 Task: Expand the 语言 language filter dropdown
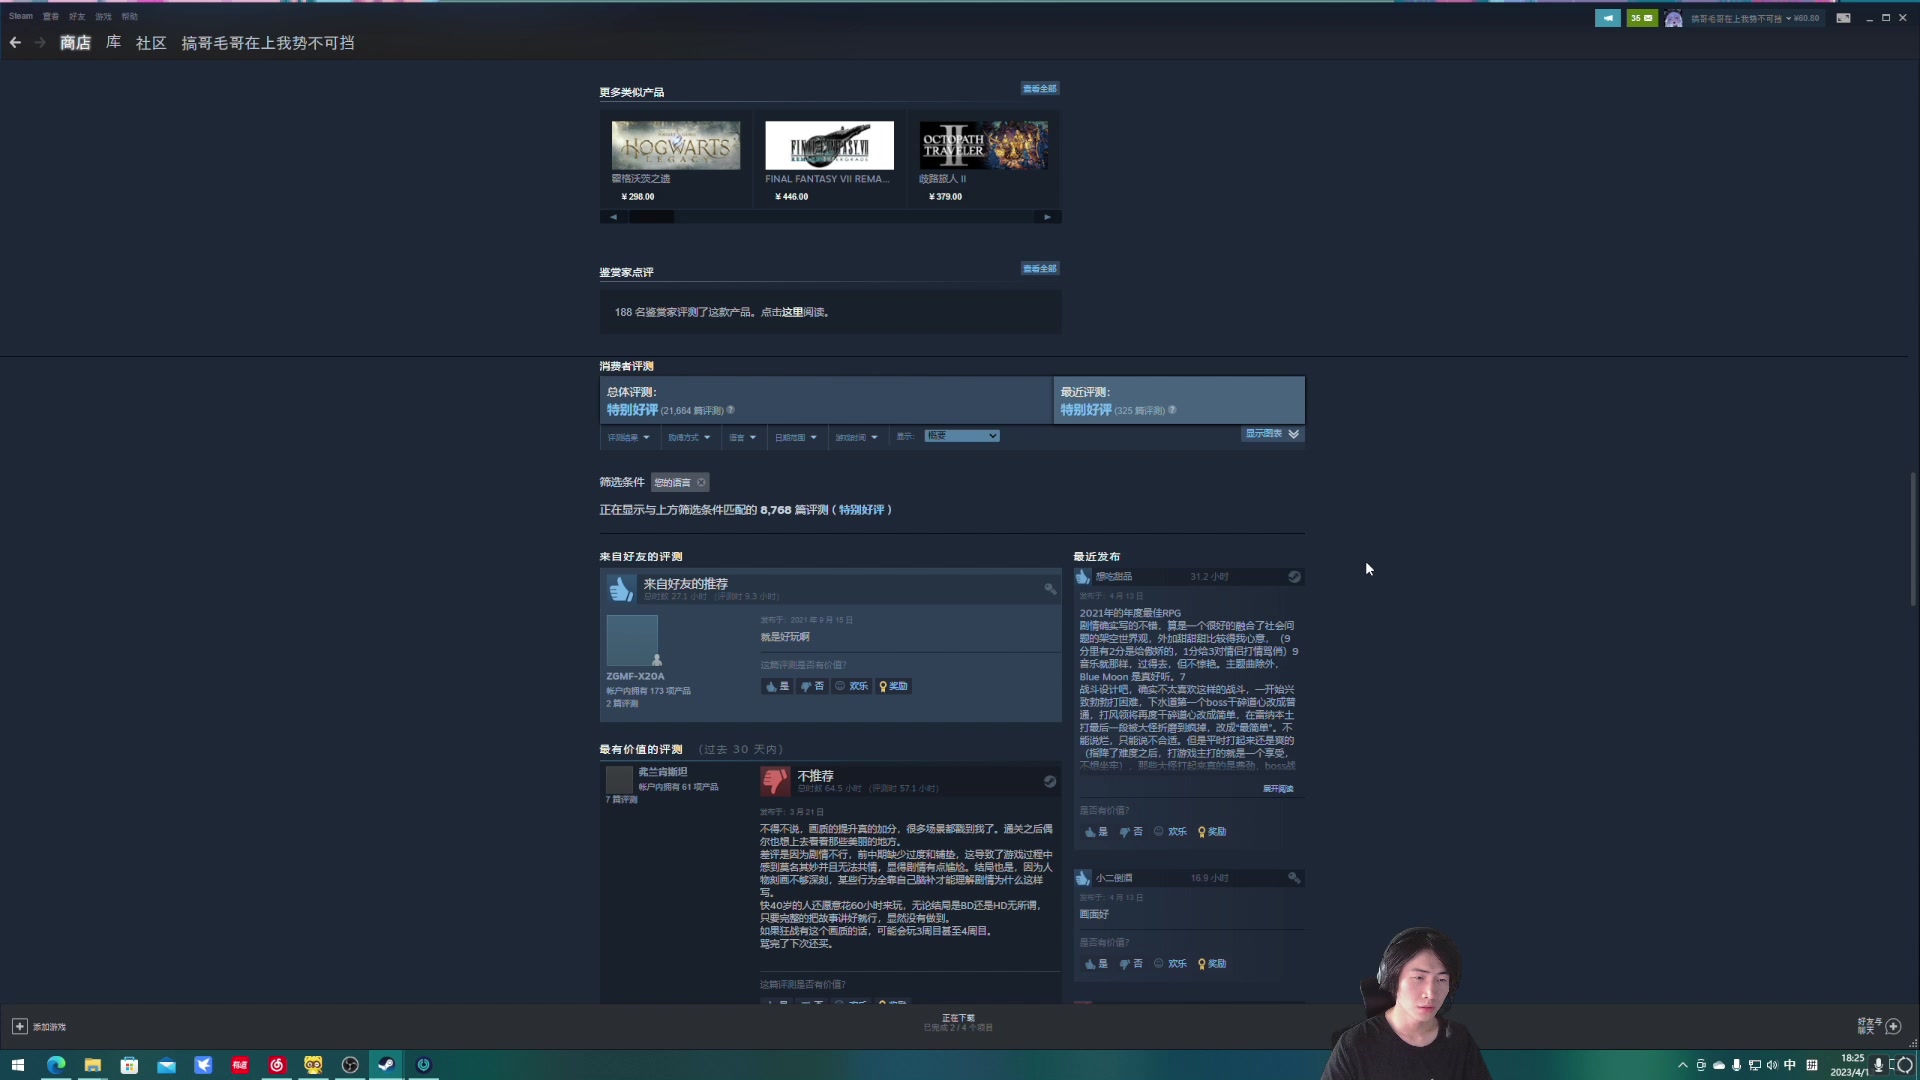coord(742,438)
